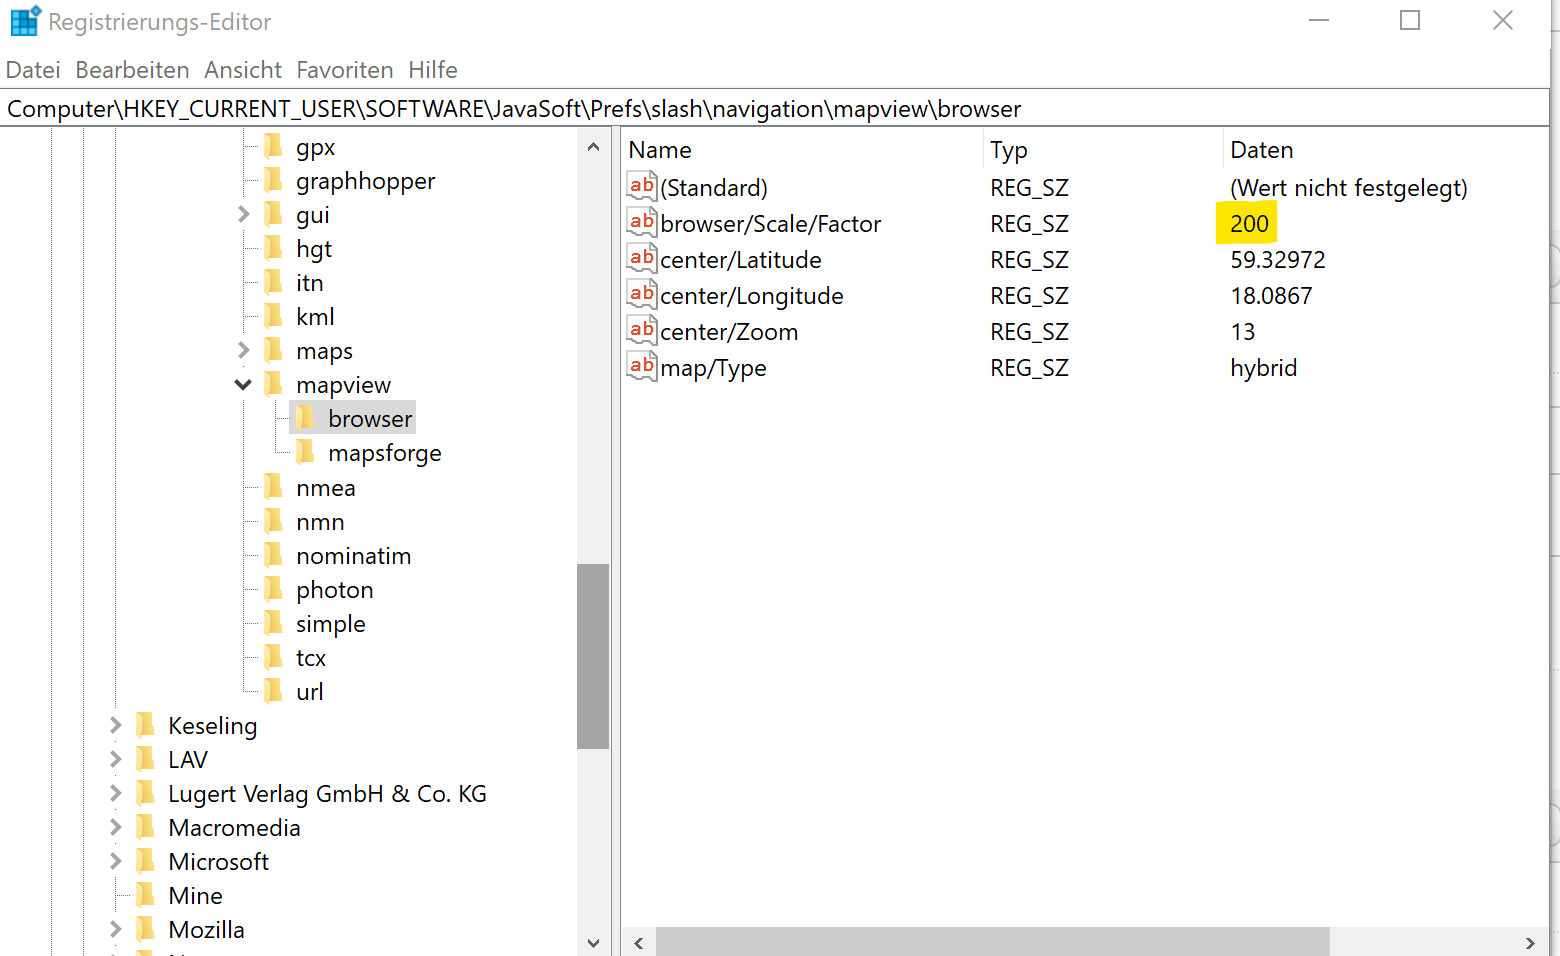Expand the gui registry key
This screenshot has width=1560, height=956.
tap(243, 215)
